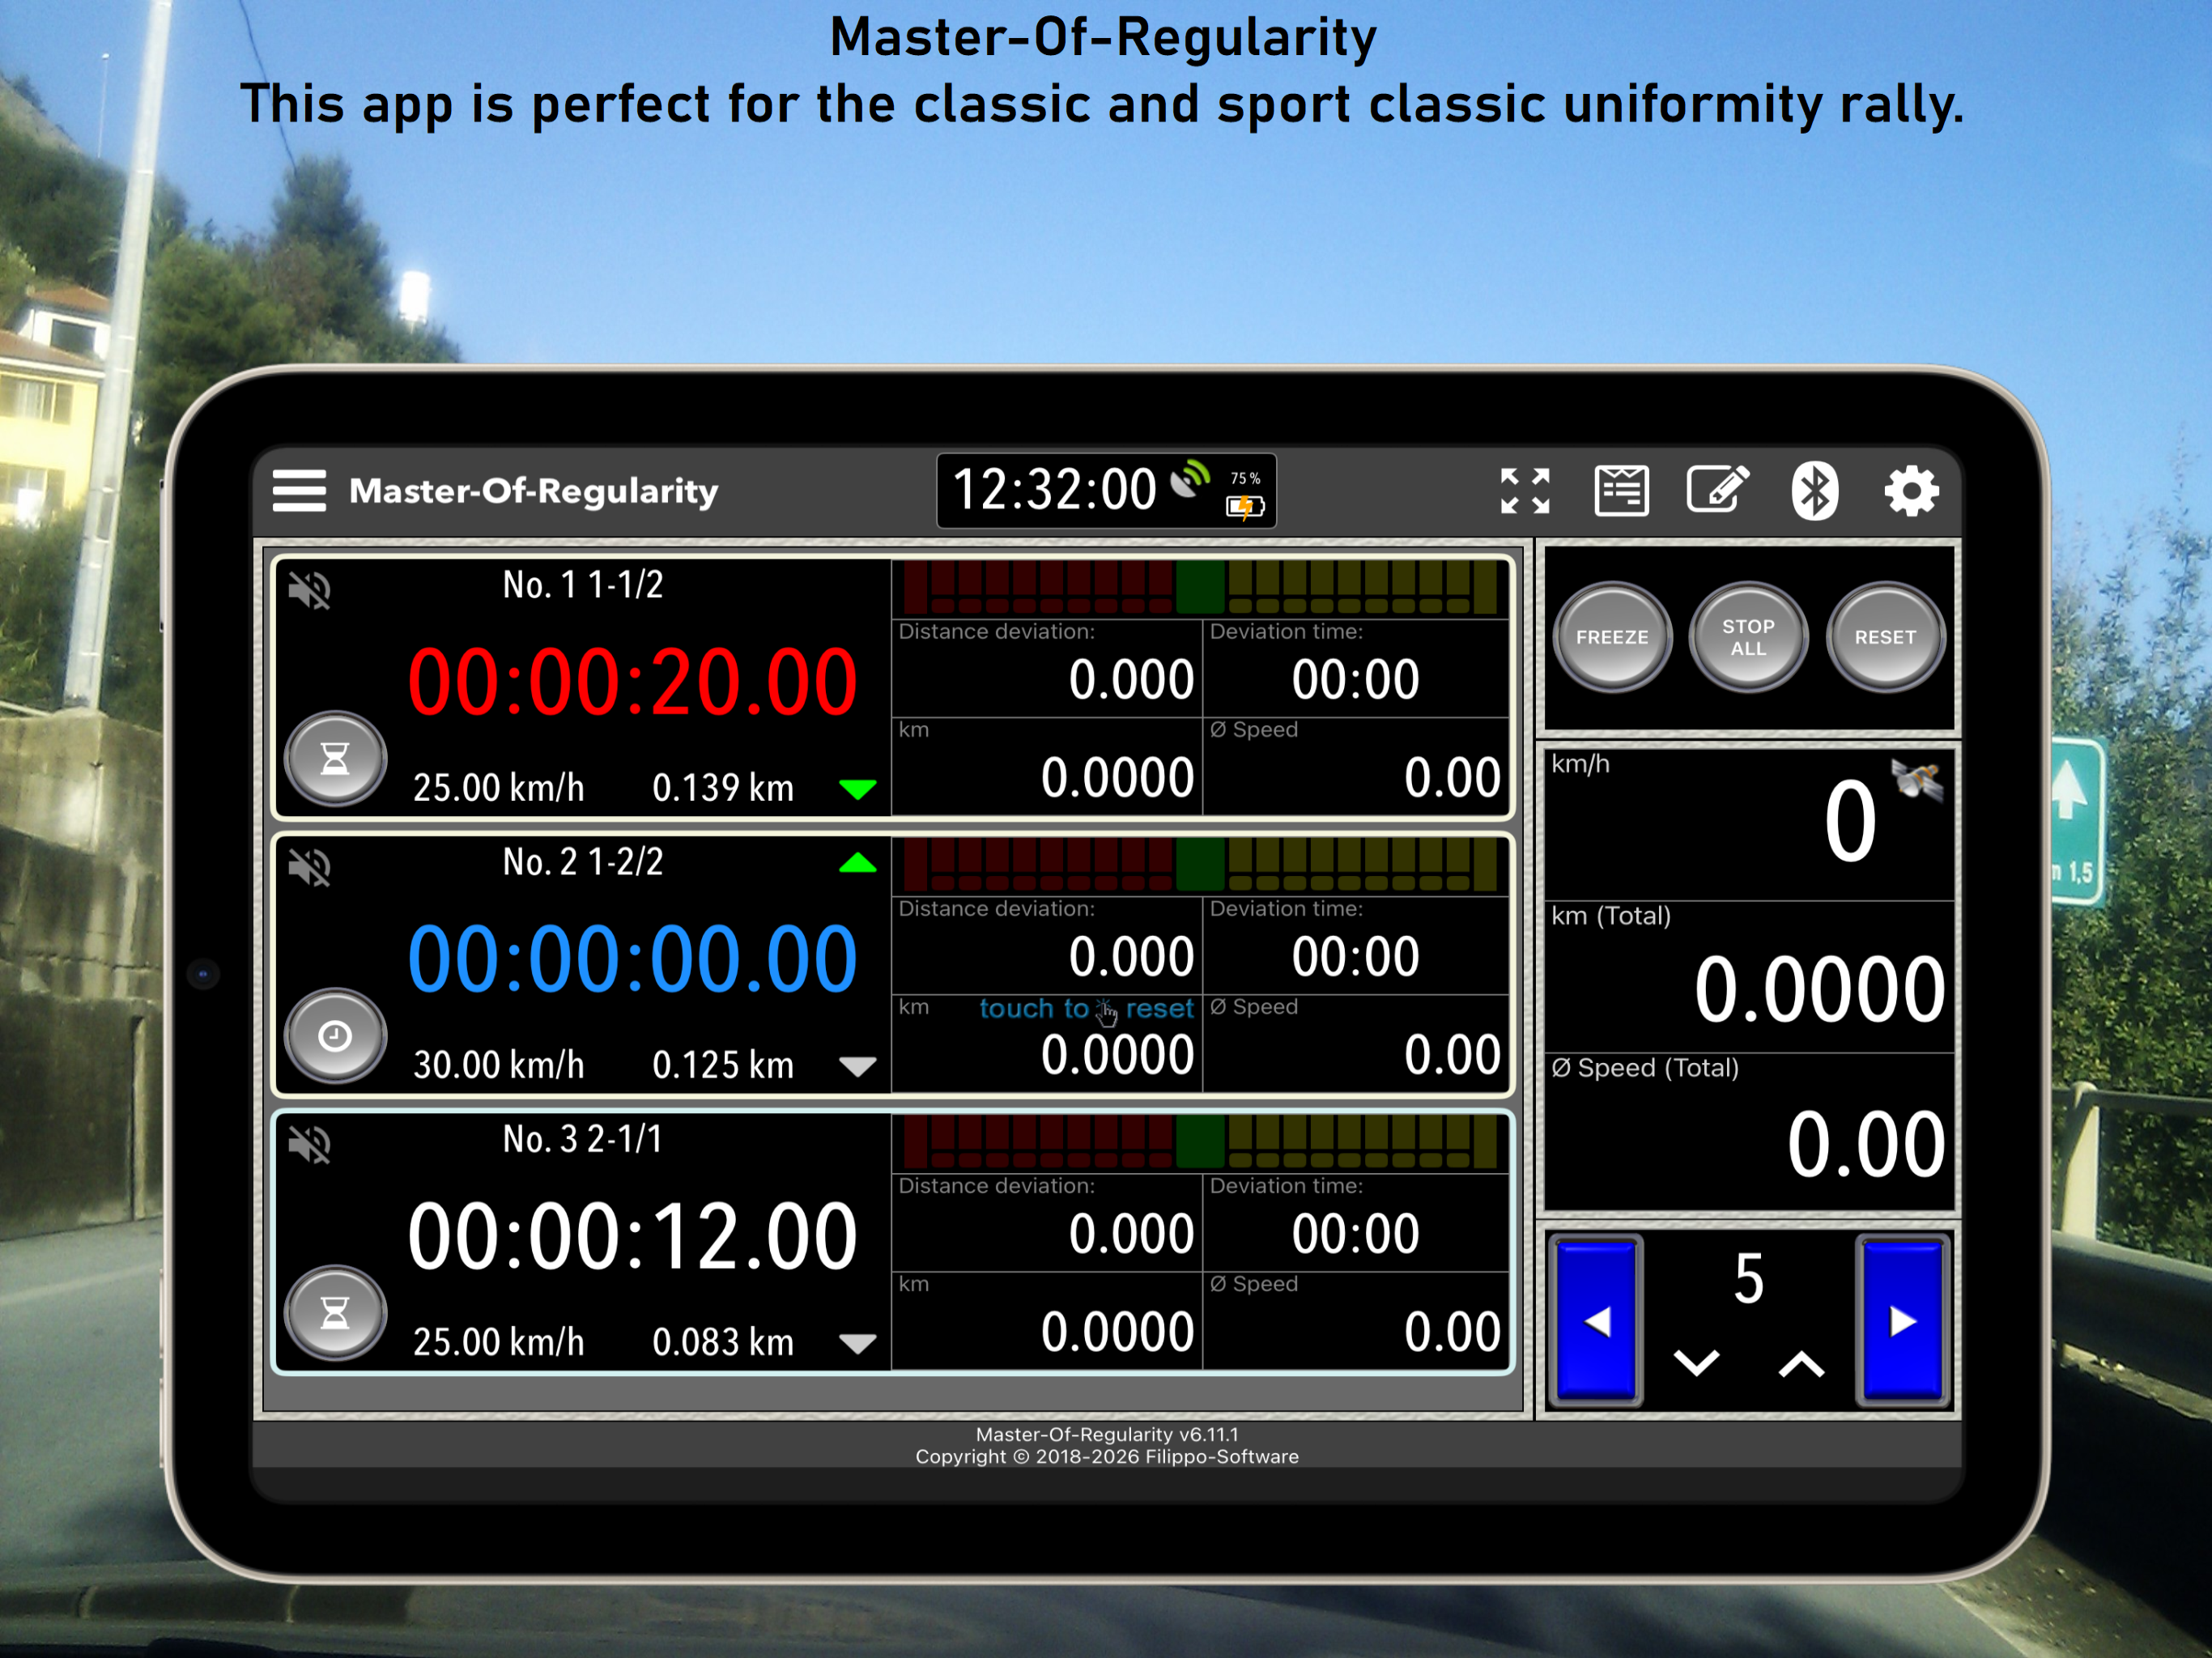The width and height of the screenshot is (2212, 1658).
Task: Toggle mute sound for stage No. 2
Action: [310, 867]
